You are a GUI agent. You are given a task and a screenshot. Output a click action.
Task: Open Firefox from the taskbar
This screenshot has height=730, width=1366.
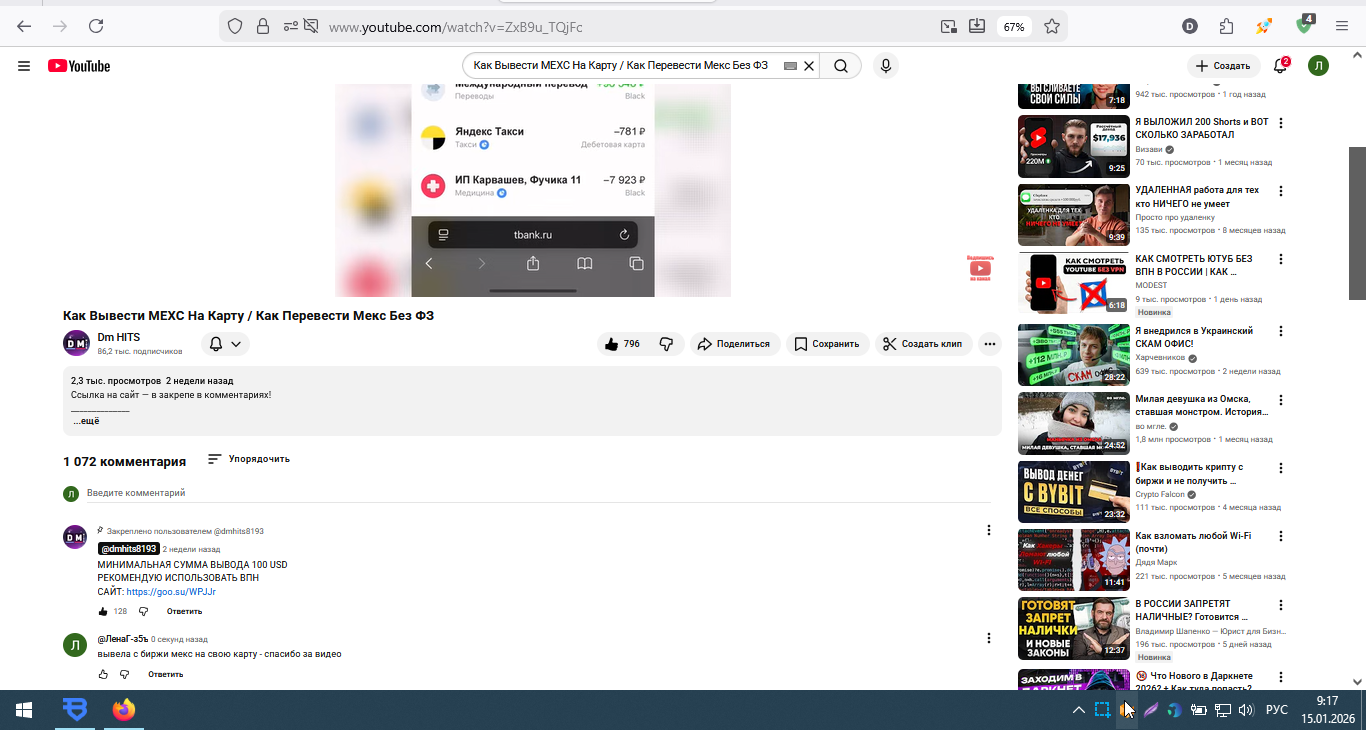[124, 710]
